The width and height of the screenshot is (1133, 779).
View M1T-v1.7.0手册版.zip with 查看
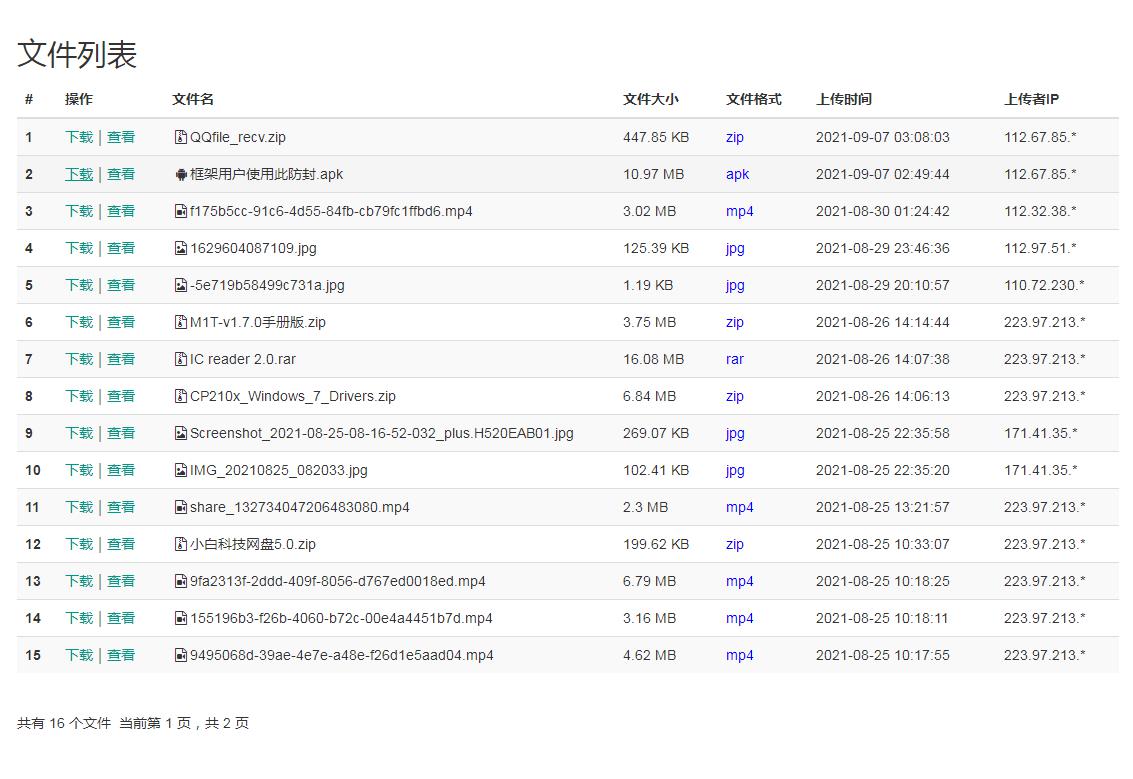pos(121,322)
